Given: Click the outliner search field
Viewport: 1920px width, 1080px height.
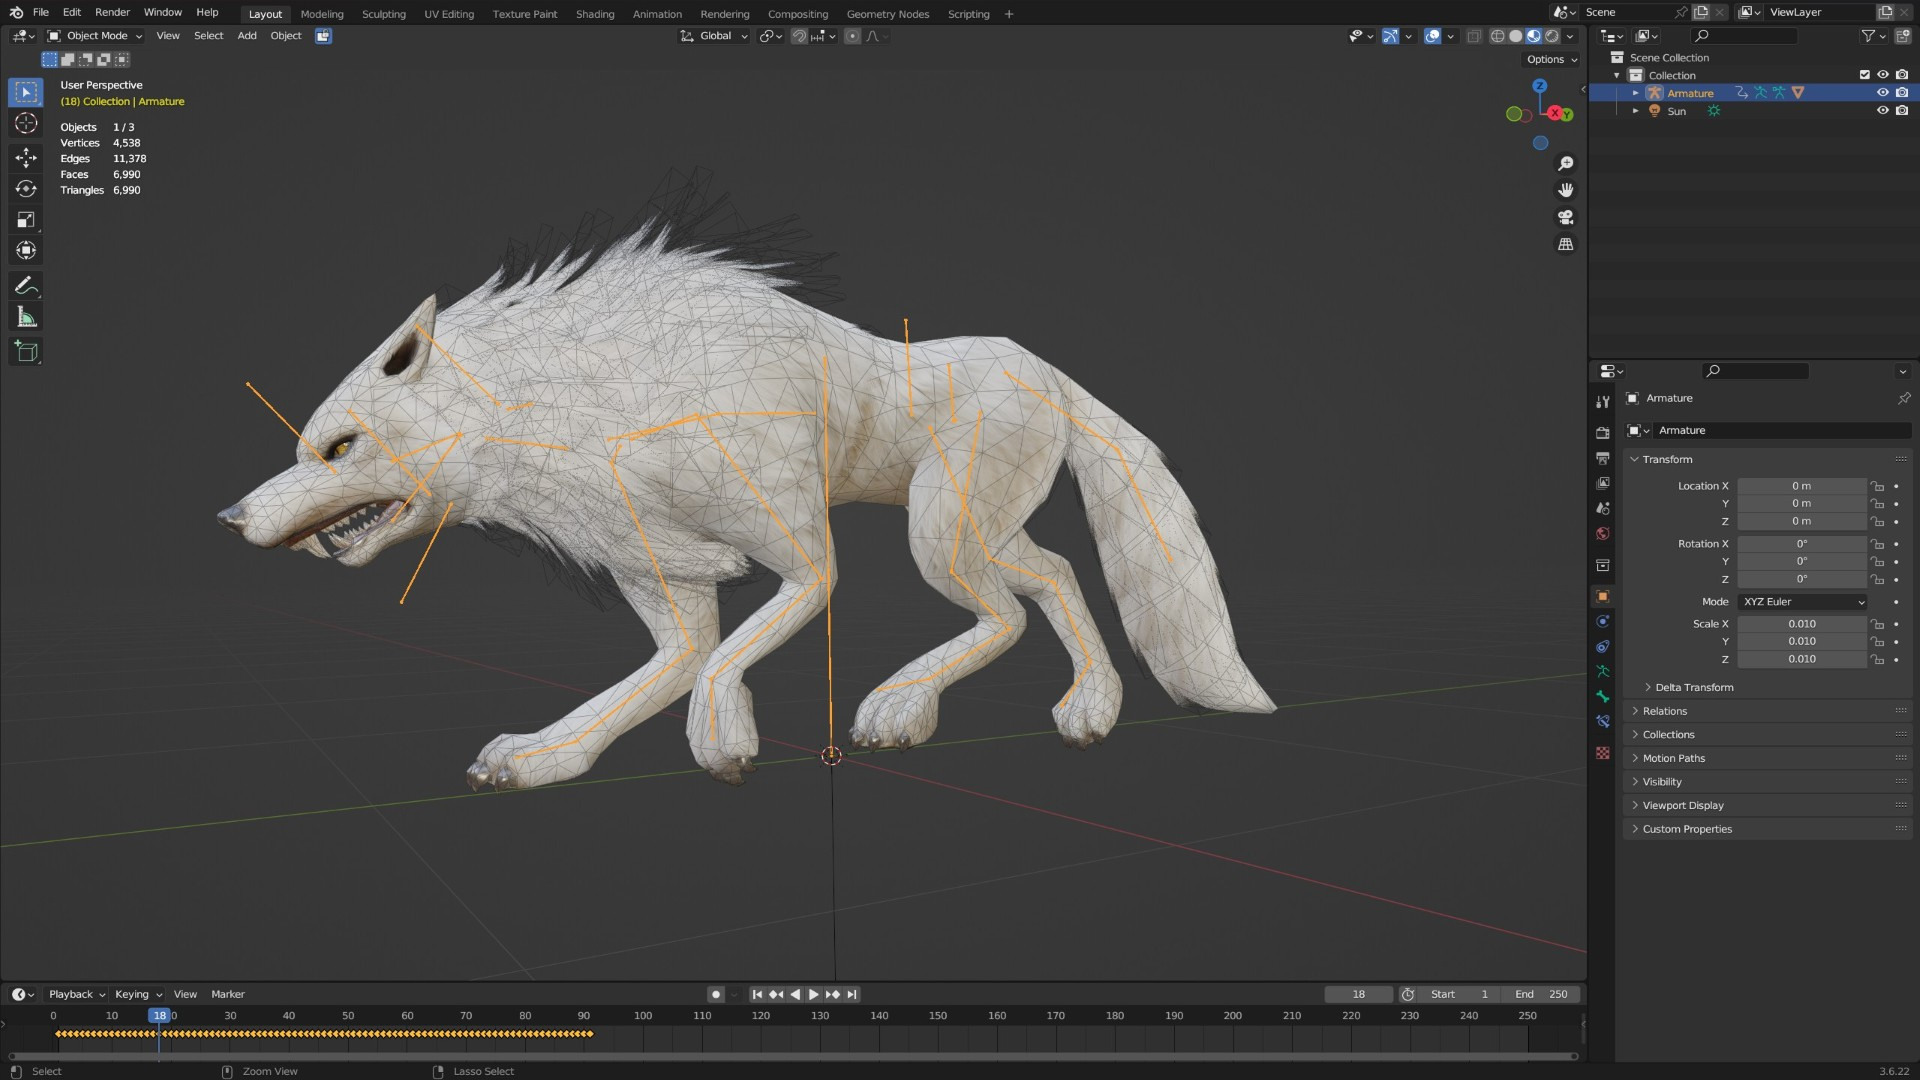Looking at the screenshot, I should [x=1745, y=36].
